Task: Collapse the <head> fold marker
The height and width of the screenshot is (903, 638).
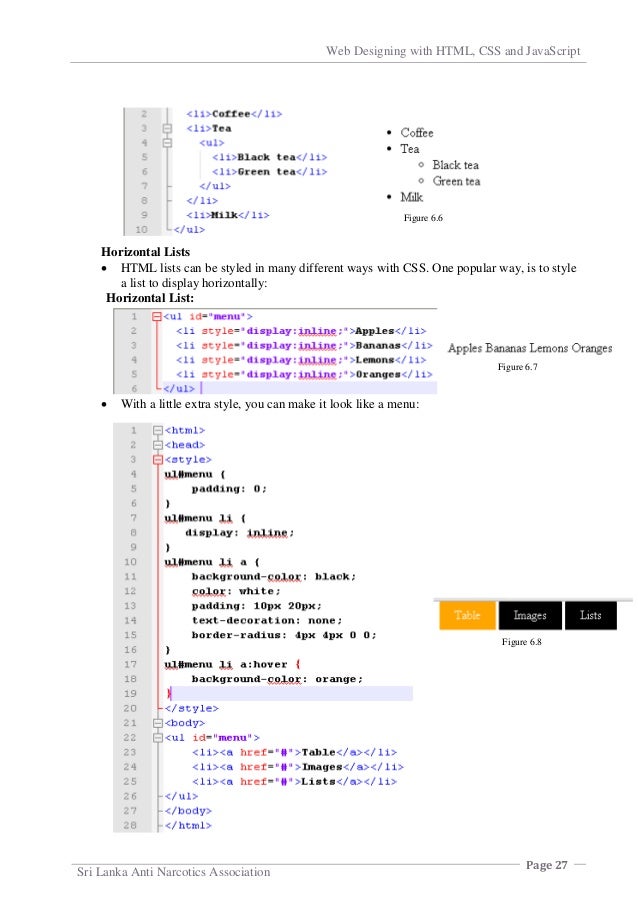Action: click(158, 445)
